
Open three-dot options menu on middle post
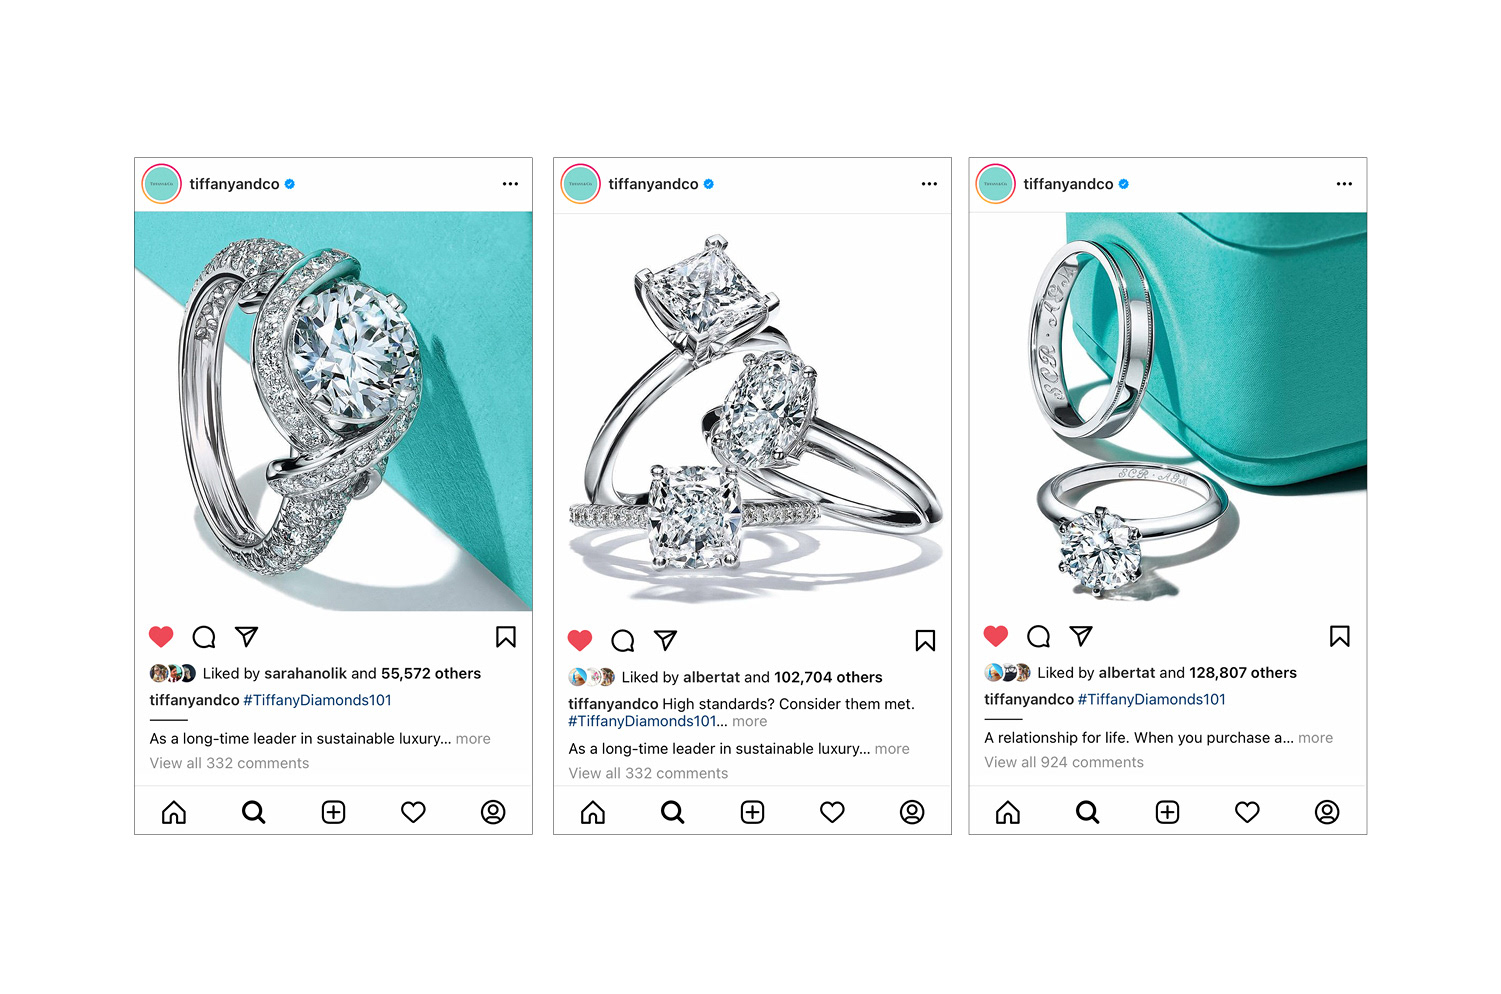coord(929,184)
